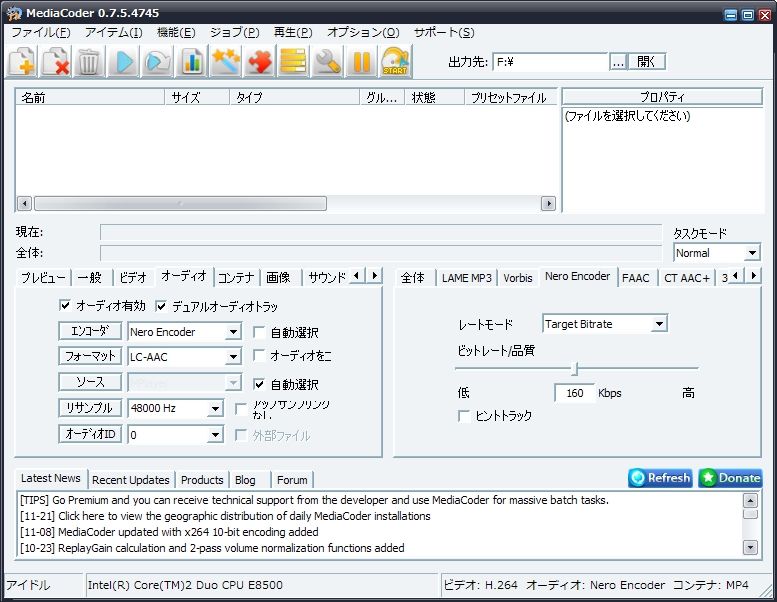The width and height of the screenshot is (777, 602).
Task: Click the orange Pause toolbar icon
Action: click(x=361, y=61)
